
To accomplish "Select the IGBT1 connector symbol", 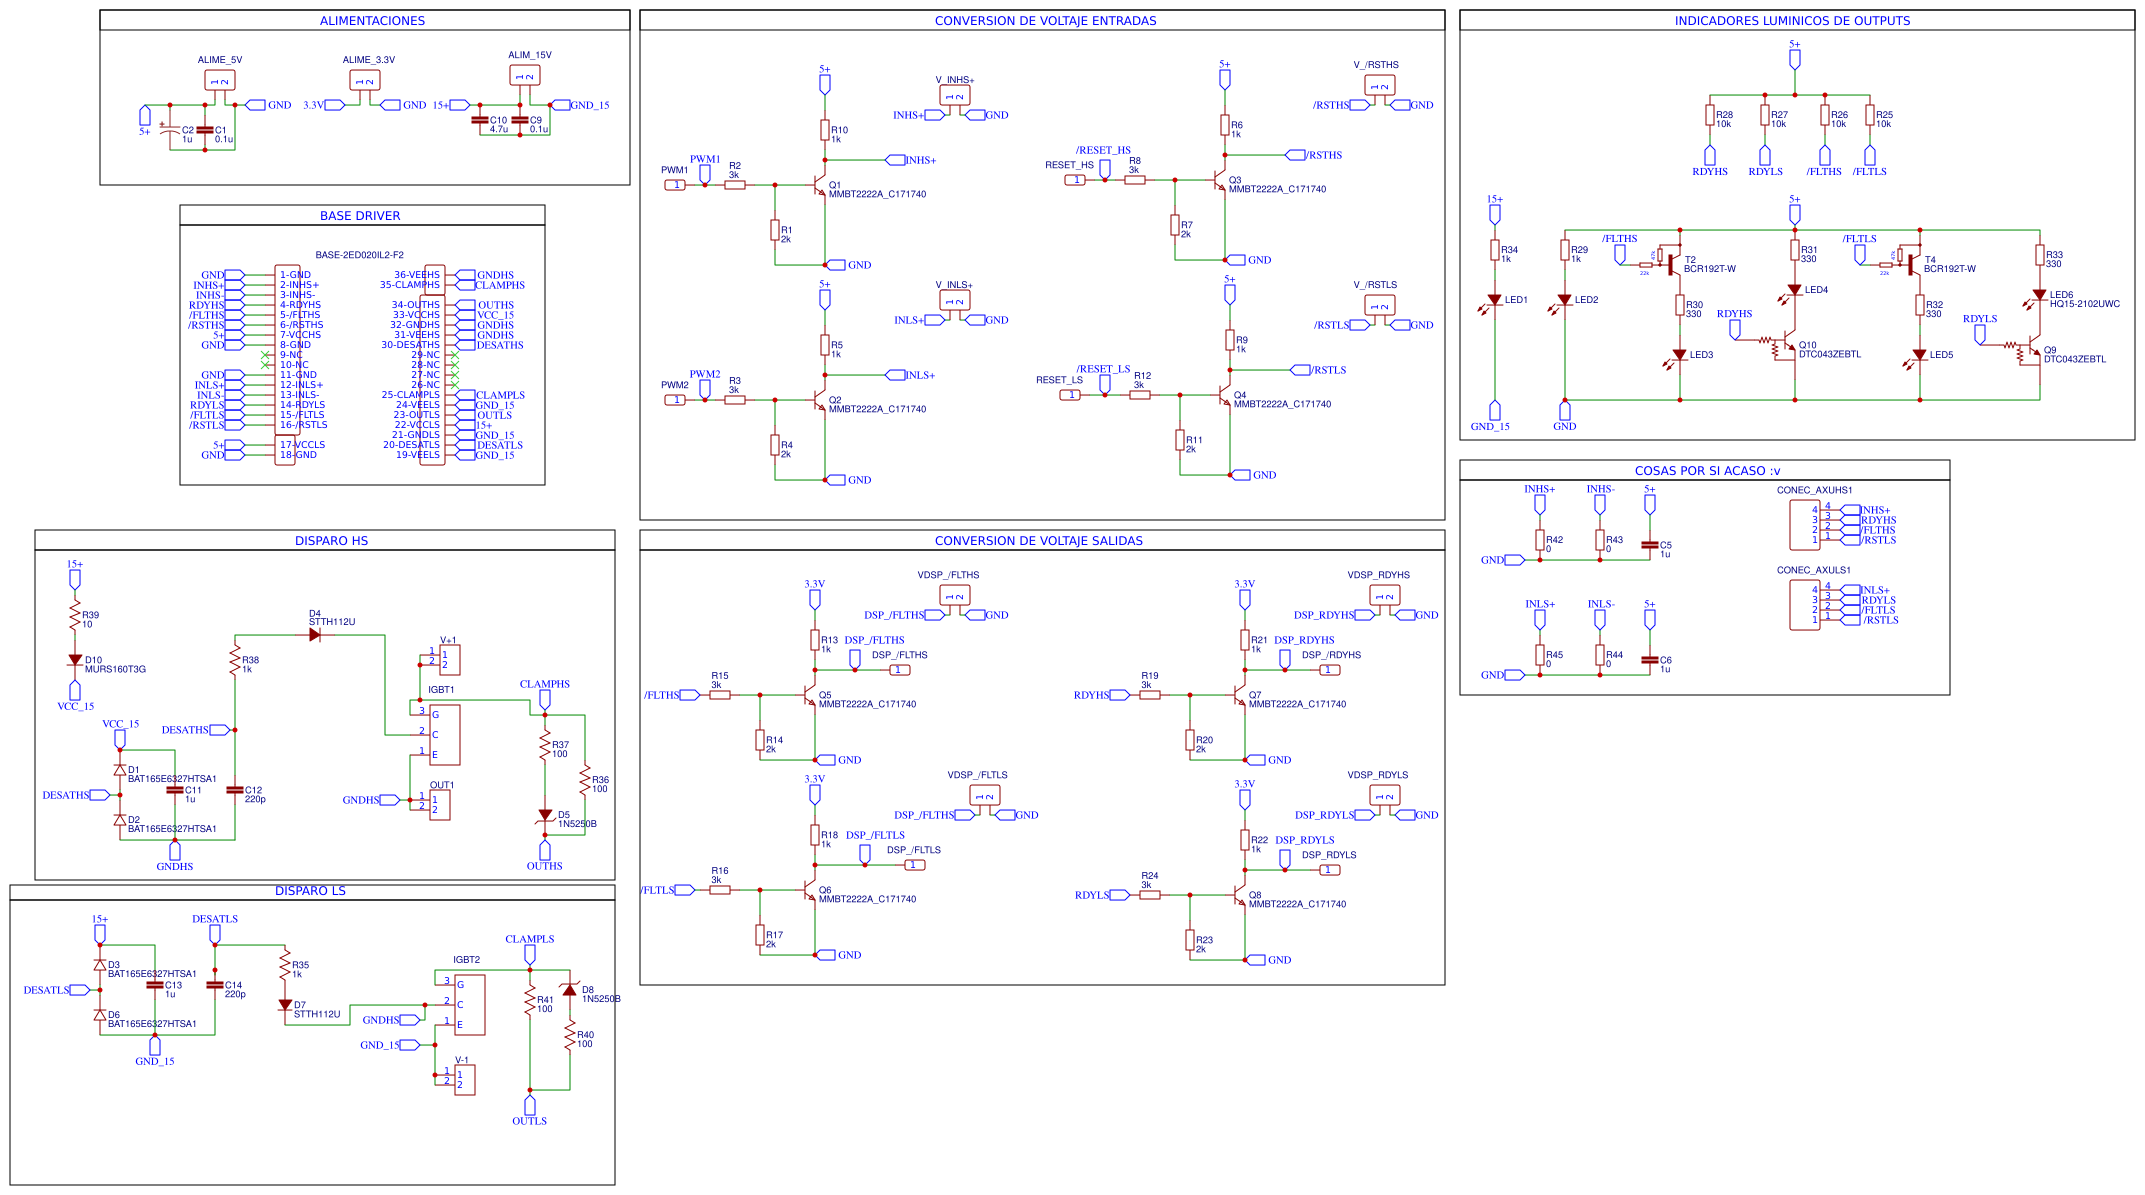I will (x=444, y=734).
